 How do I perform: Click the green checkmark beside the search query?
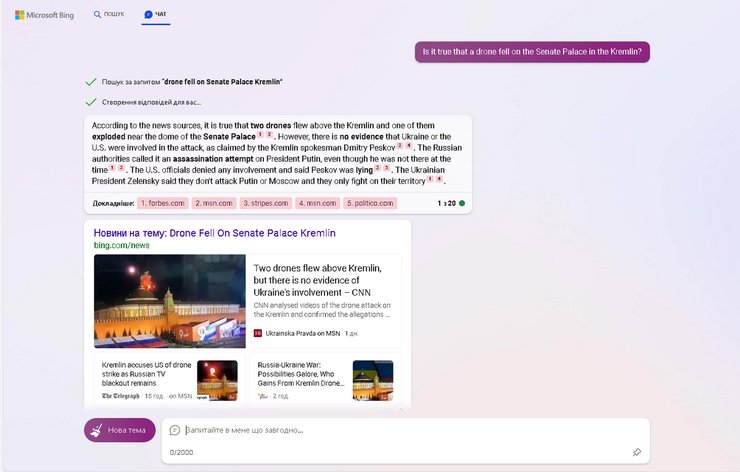tap(91, 82)
